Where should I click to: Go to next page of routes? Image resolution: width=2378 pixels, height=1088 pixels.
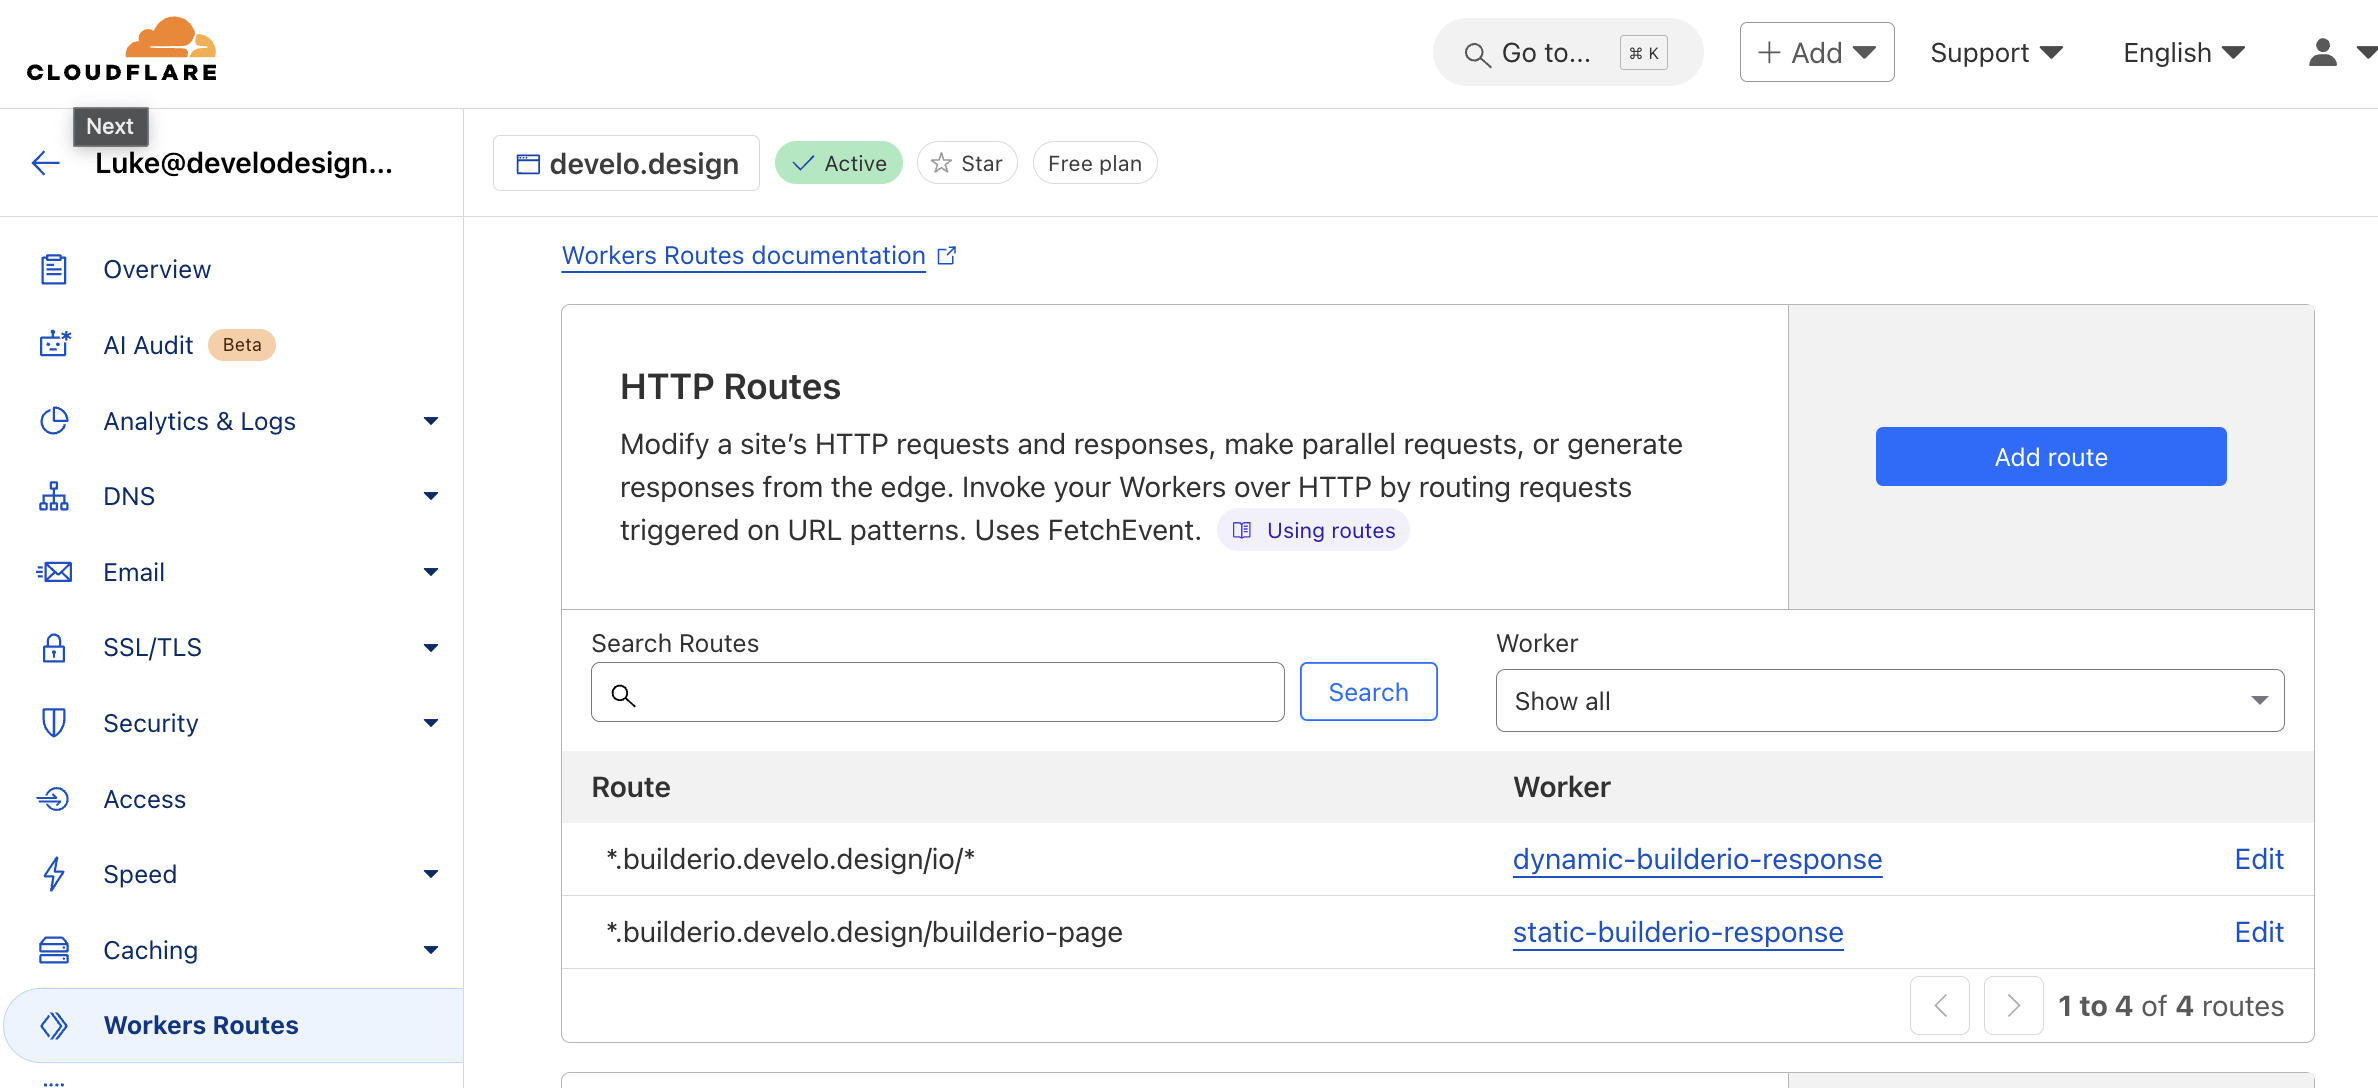tap(2012, 1005)
